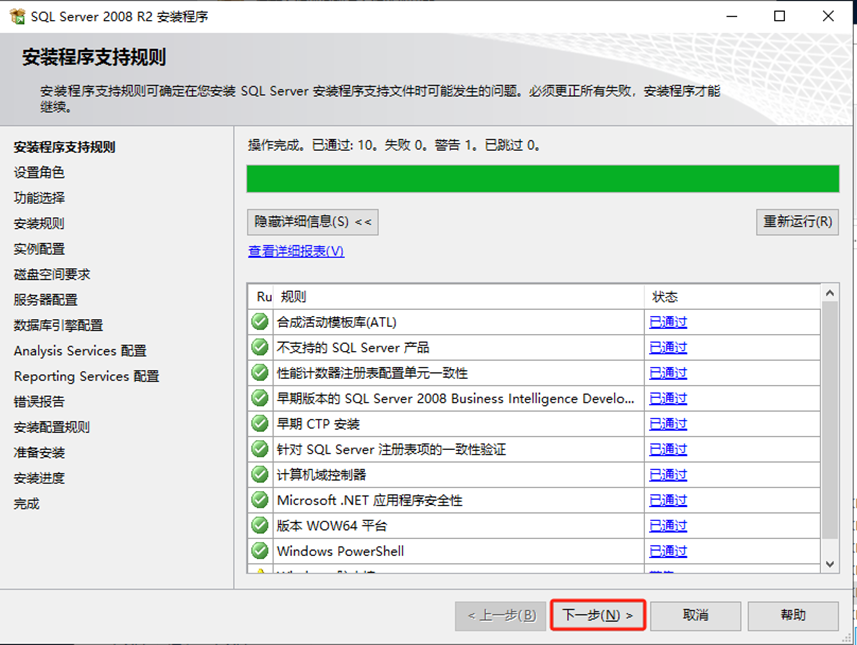This screenshot has height=645, width=857.
Task: Click the rules list scroll down arrow
Action: pyautogui.click(x=830, y=564)
